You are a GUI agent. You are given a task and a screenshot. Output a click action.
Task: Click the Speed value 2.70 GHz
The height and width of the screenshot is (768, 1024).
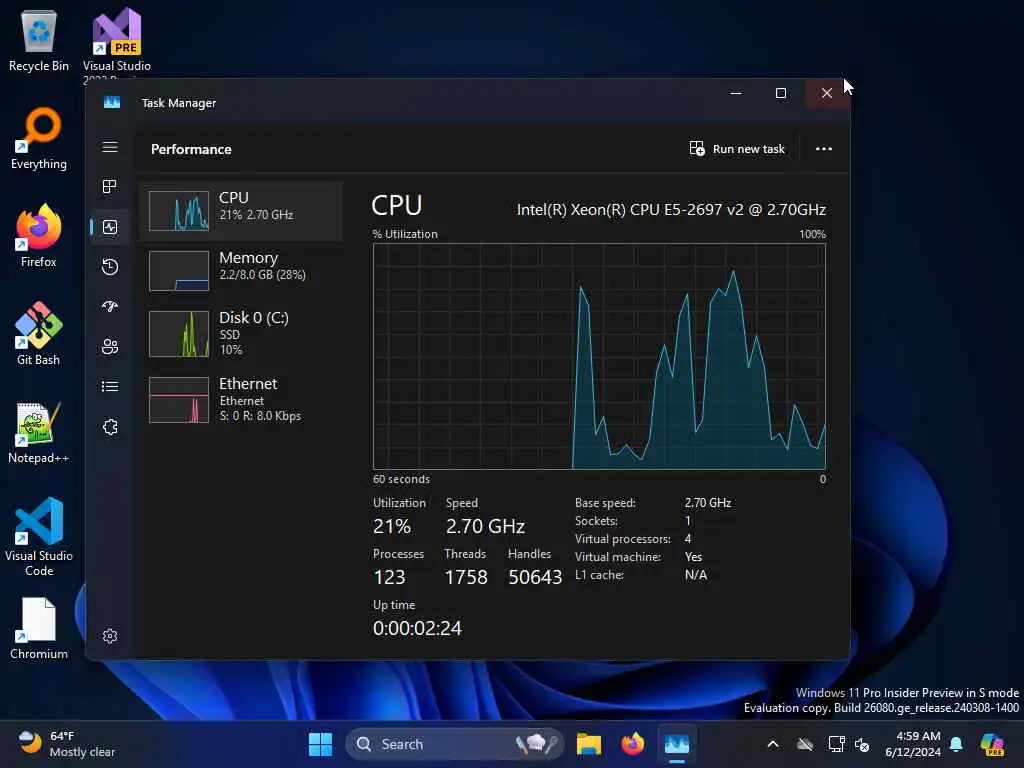click(x=485, y=526)
